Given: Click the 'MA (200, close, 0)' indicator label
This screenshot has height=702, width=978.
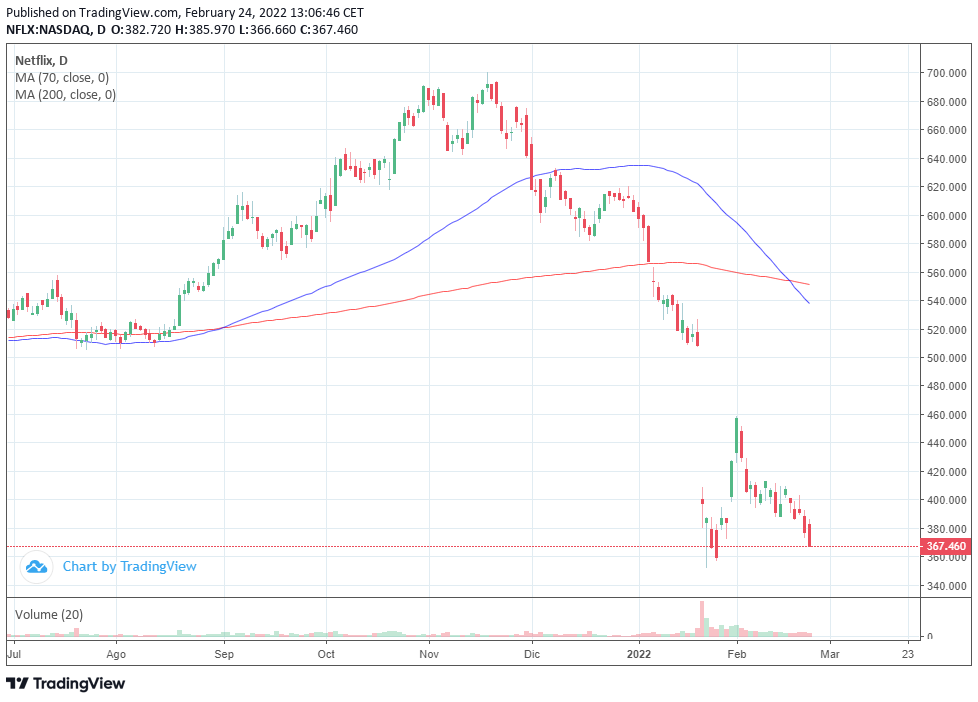Looking at the screenshot, I should pos(65,95).
